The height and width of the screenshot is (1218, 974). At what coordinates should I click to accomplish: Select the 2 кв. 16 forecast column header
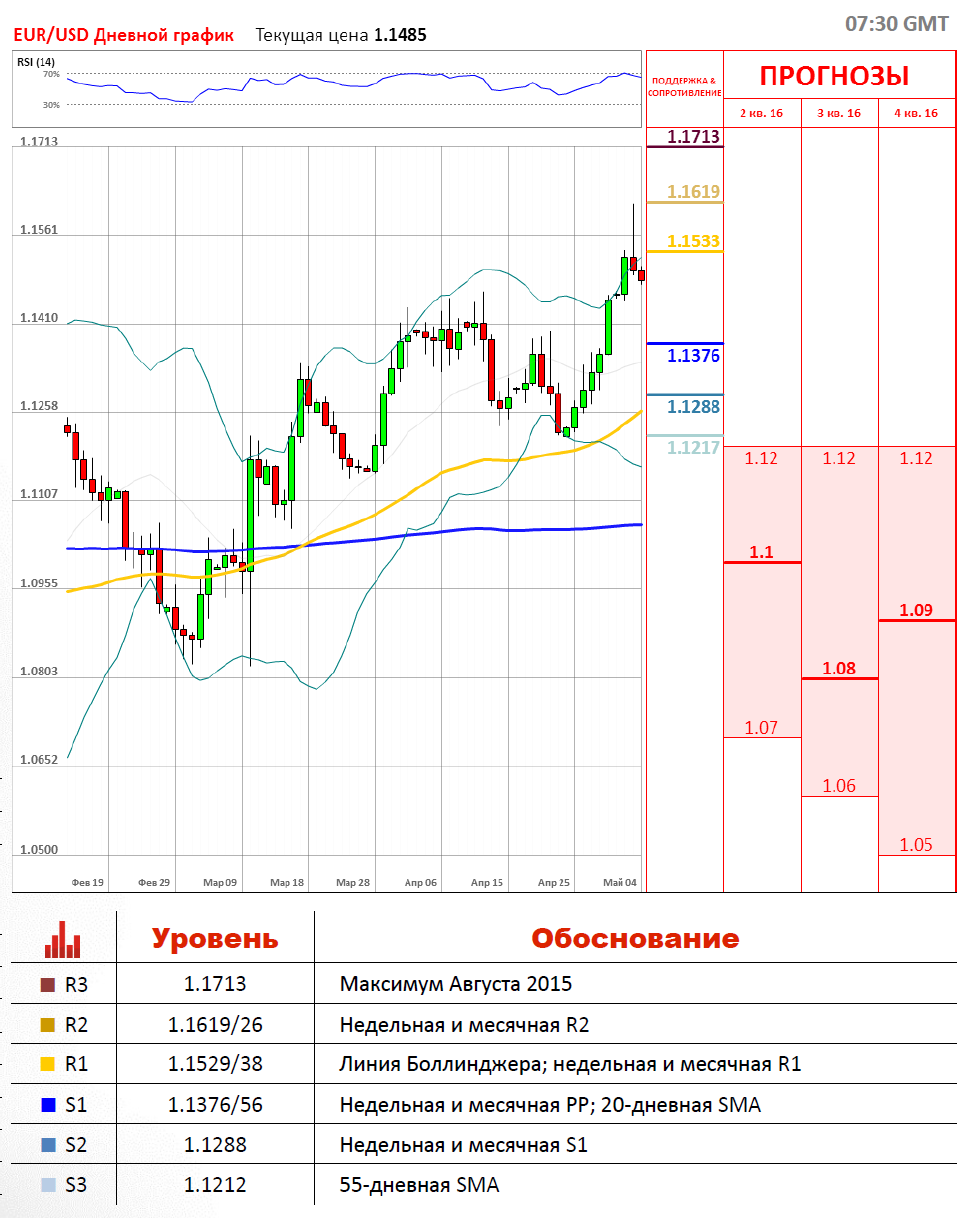click(x=761, y=113)
